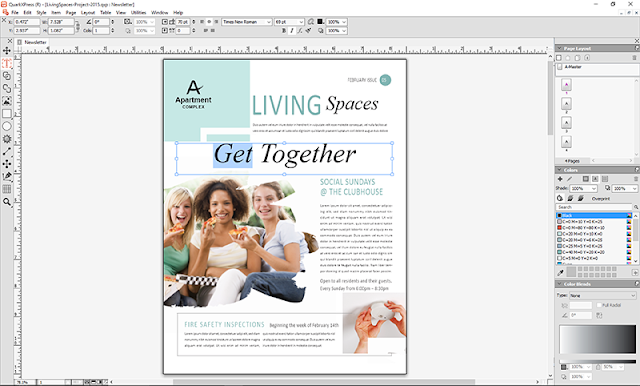The height and width of the screenshot is (386, 640).
Task: Select the Starburst tool
Action: tap(7, 139)
